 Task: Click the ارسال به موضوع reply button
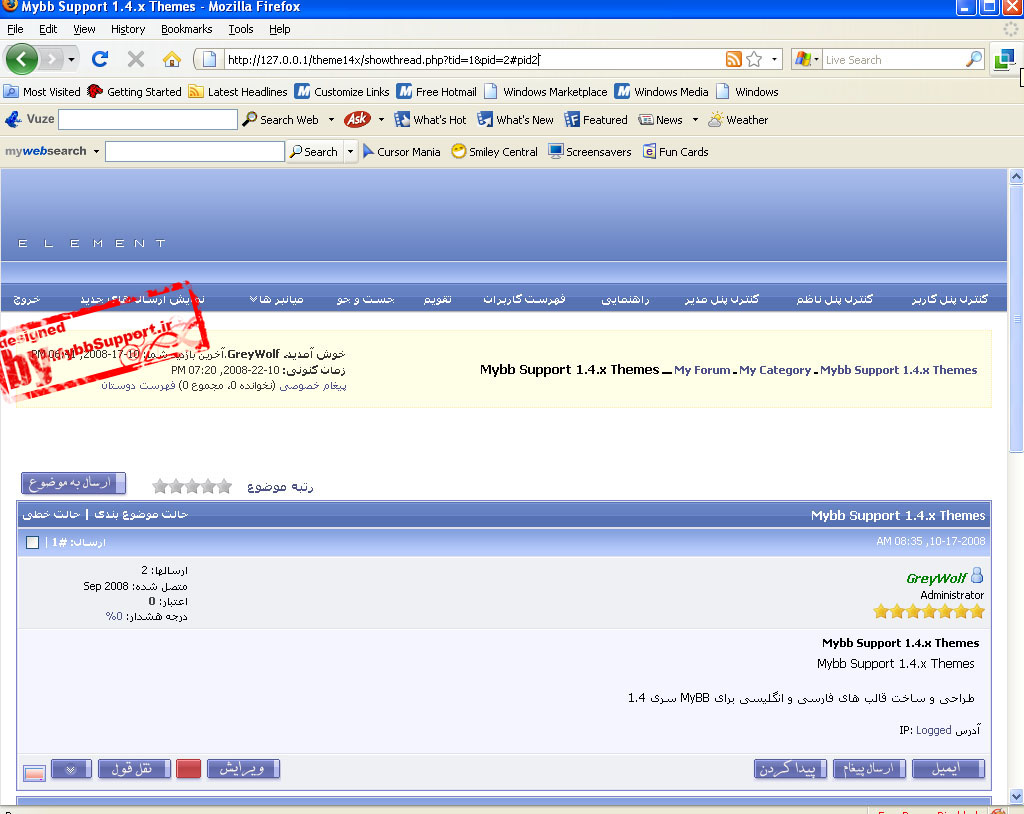[73, 483]
